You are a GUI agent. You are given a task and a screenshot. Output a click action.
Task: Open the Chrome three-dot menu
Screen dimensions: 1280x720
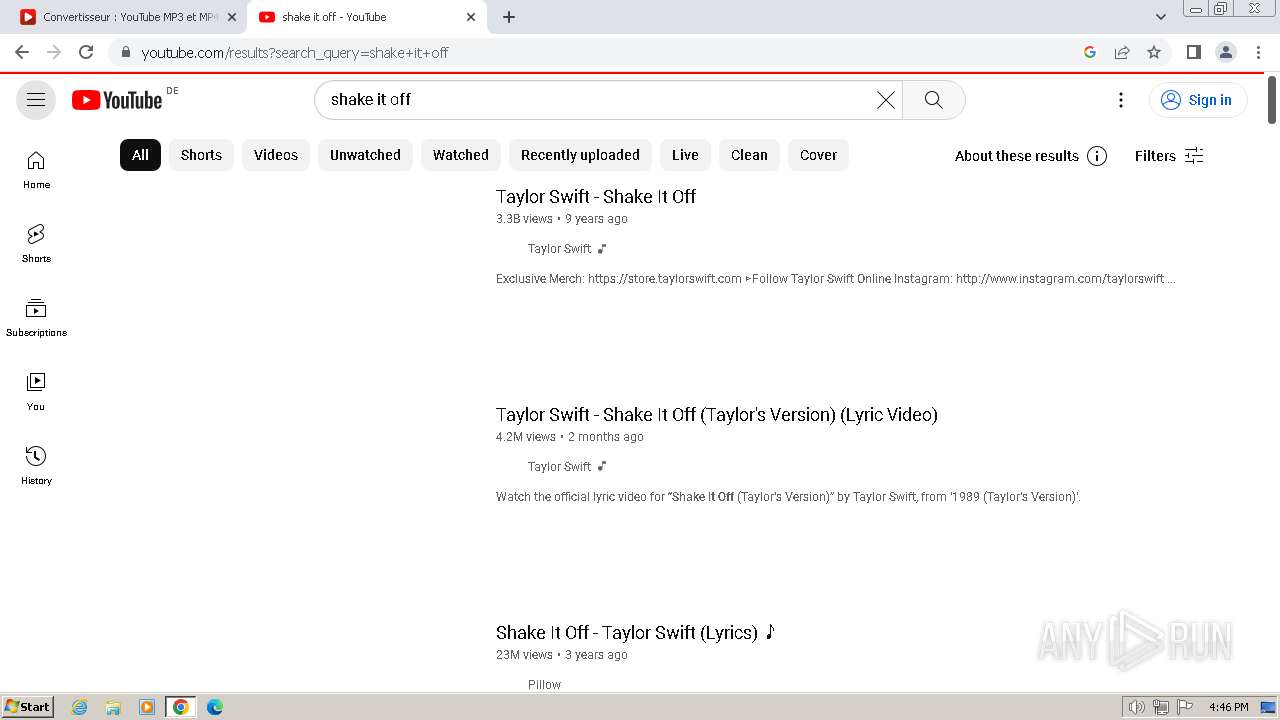(1258, 52)
